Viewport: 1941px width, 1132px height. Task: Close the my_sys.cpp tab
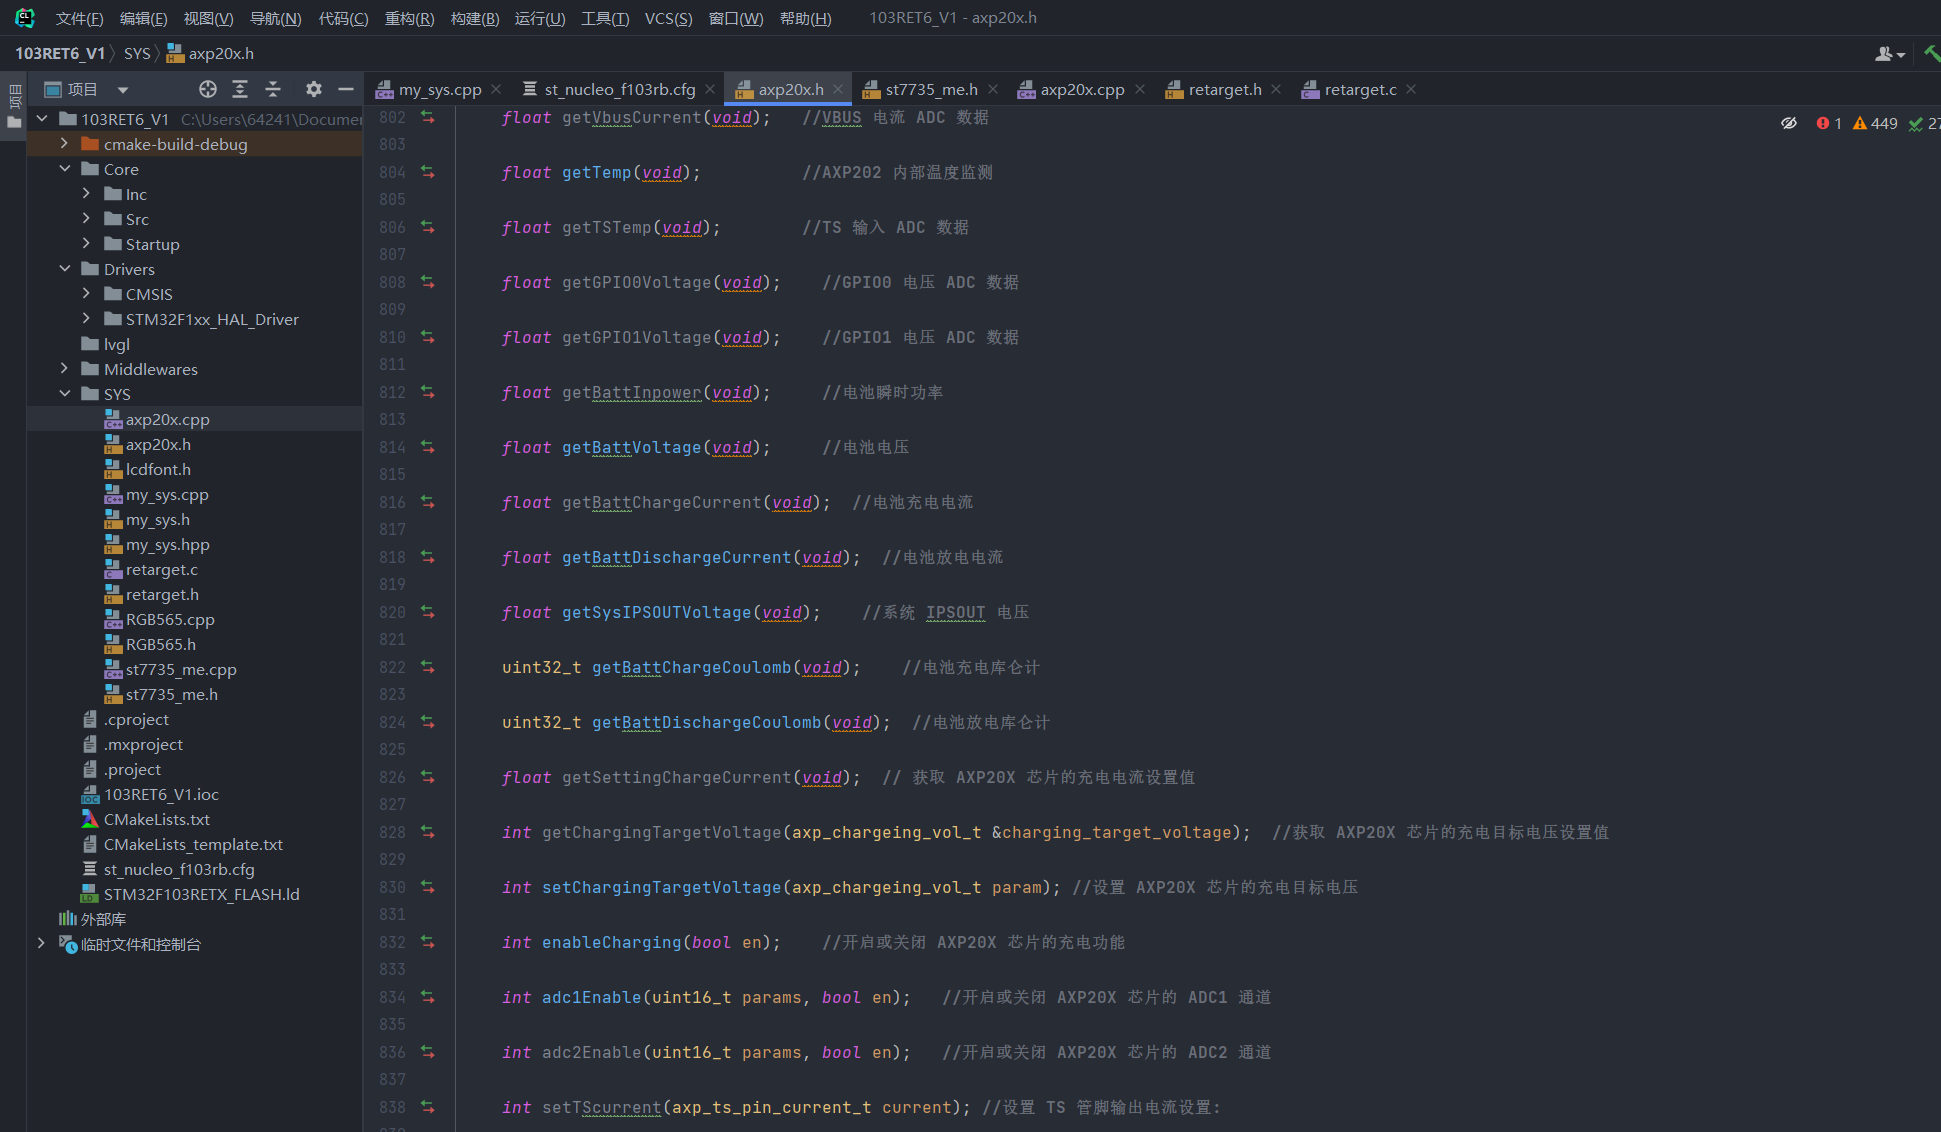496,89
